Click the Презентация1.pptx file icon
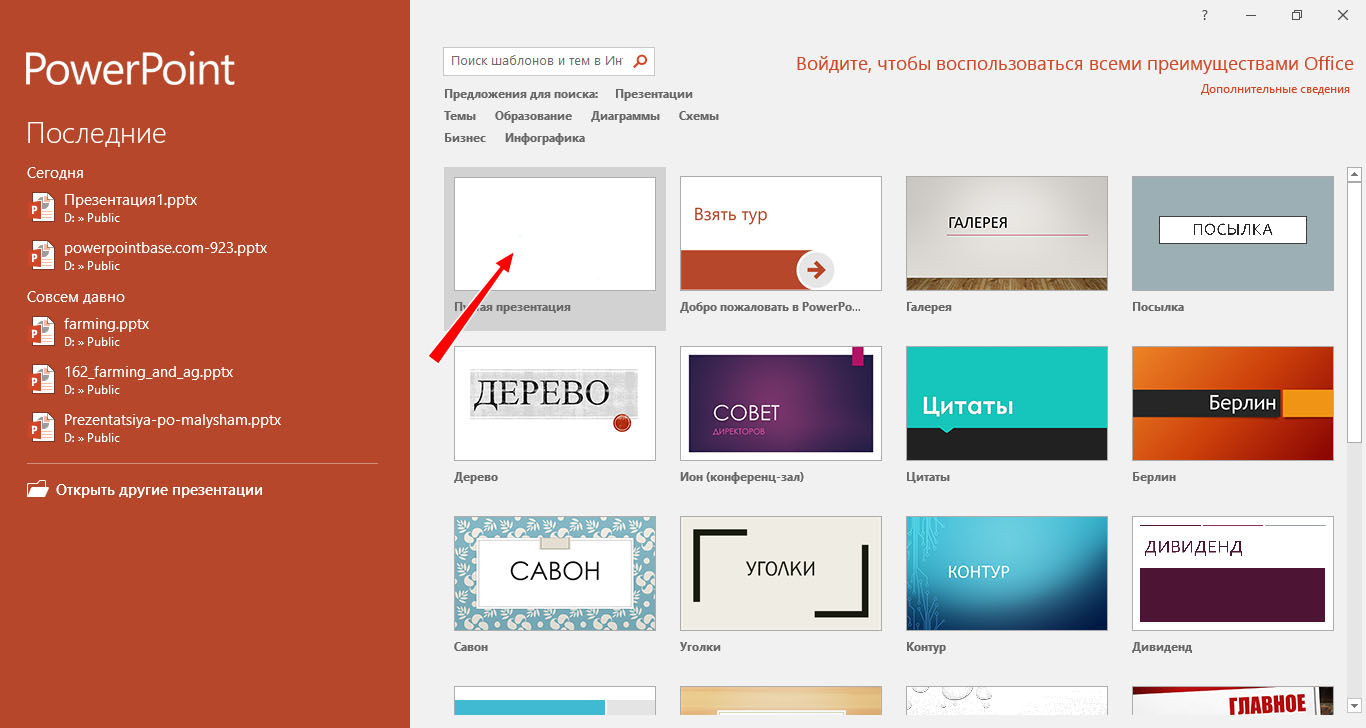Image resolution: width=1366 pixels, height=728 pixels. (41, 207)
